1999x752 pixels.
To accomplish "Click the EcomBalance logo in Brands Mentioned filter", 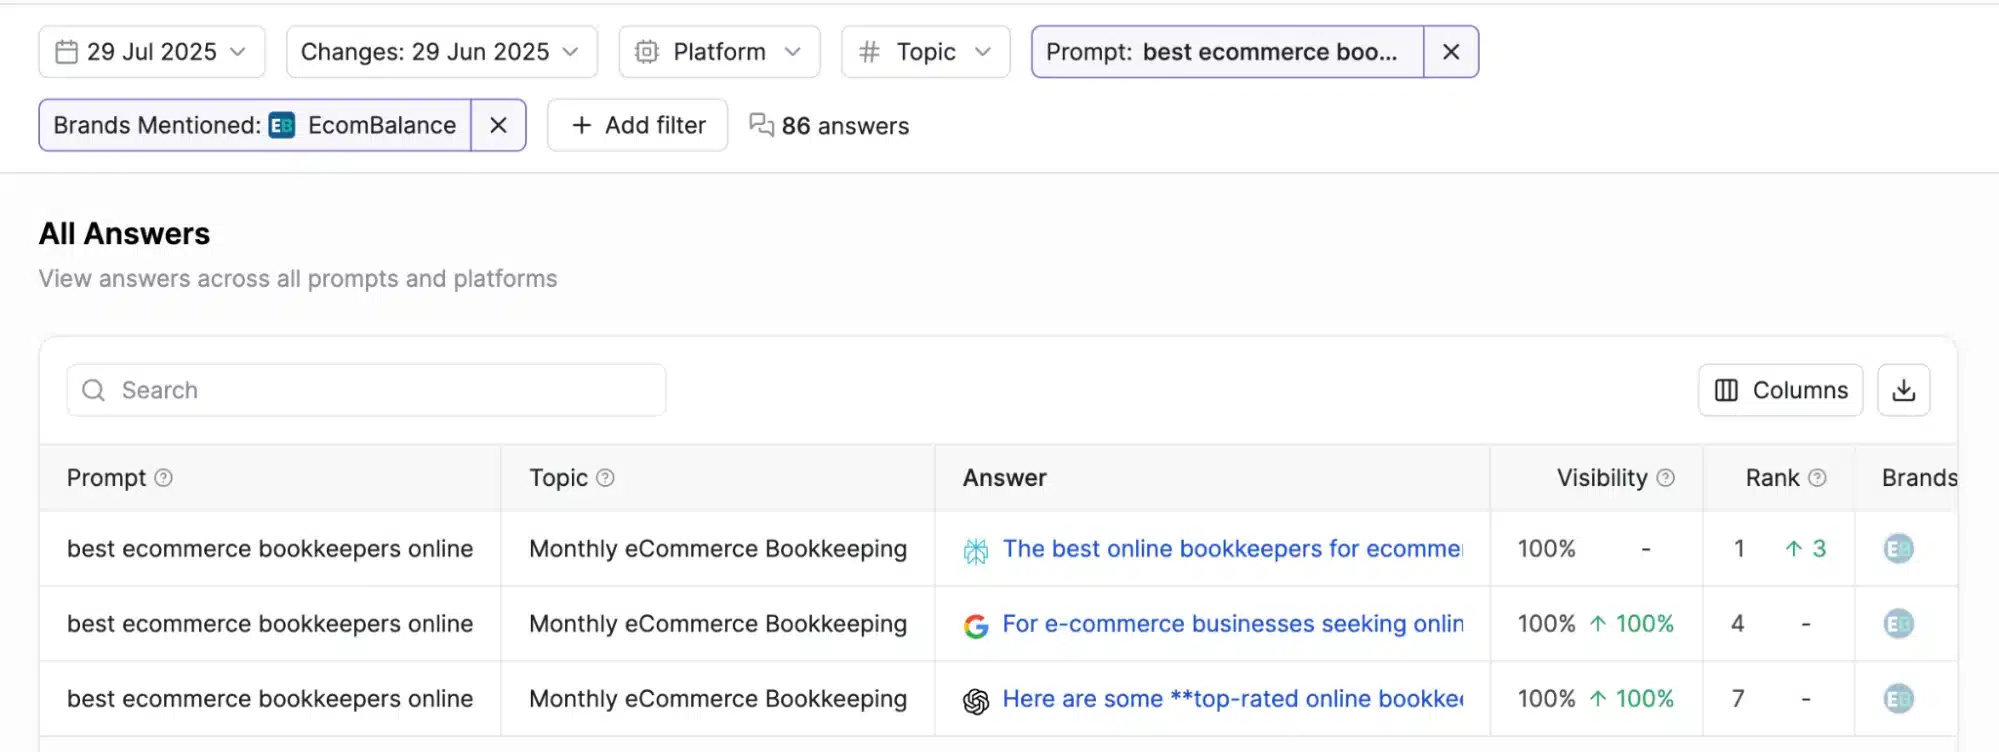I will click(x=282, y=125).
